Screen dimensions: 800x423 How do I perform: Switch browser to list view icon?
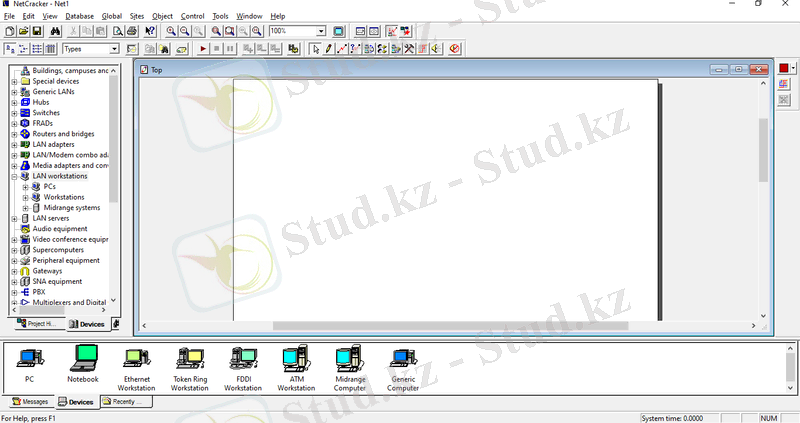[37, 49]
